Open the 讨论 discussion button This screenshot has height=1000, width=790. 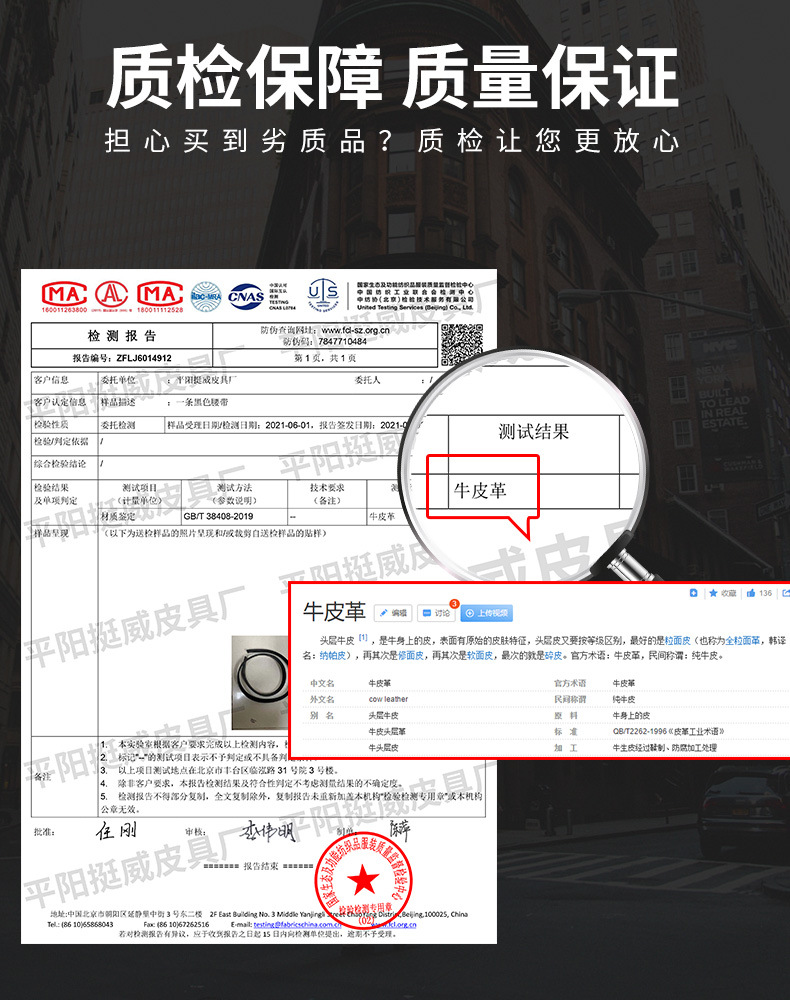point(436,612)
